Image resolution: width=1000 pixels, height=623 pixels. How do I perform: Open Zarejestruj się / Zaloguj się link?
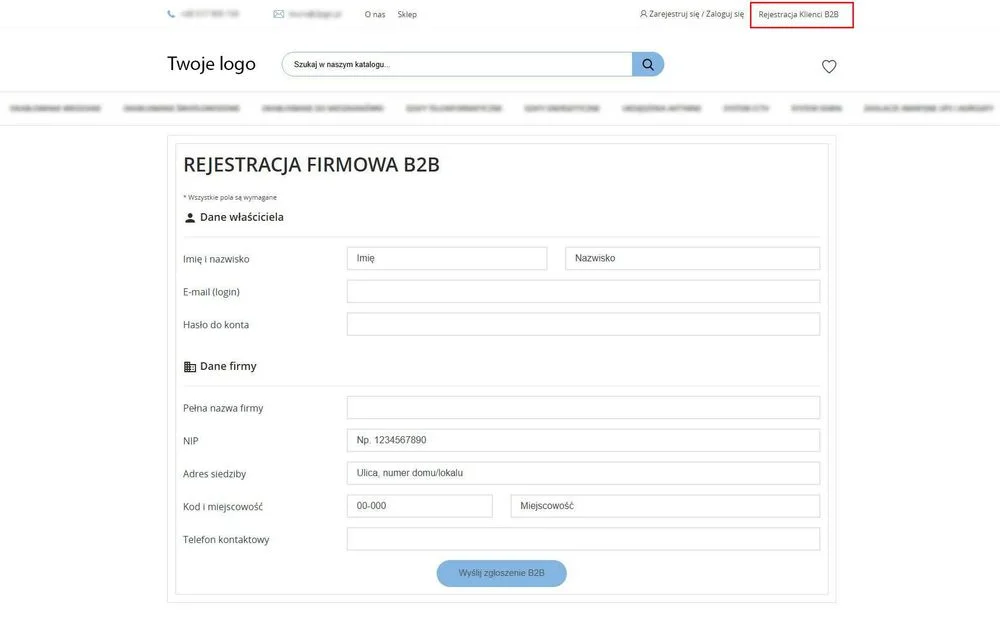coord(696,14)
